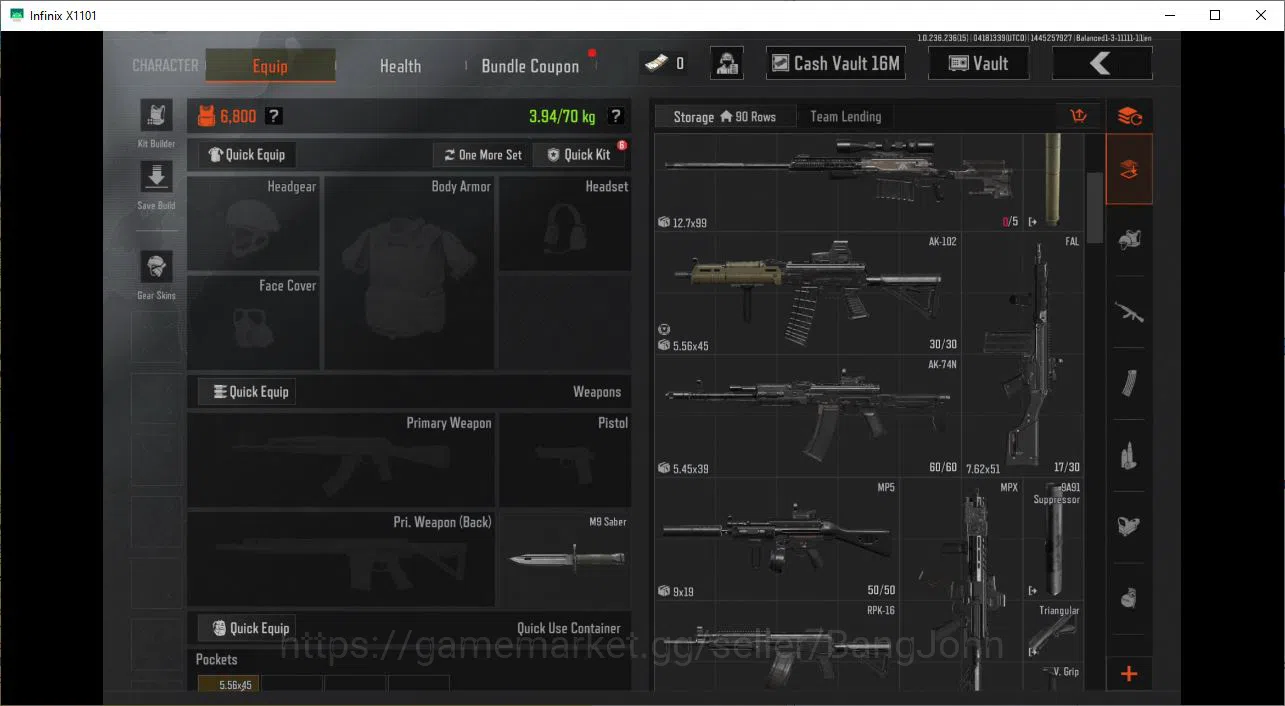Viewport: 1285px width, 706px height.
Task: Click Quick Equip for Quick Use Container
Action: click(247, 628)
